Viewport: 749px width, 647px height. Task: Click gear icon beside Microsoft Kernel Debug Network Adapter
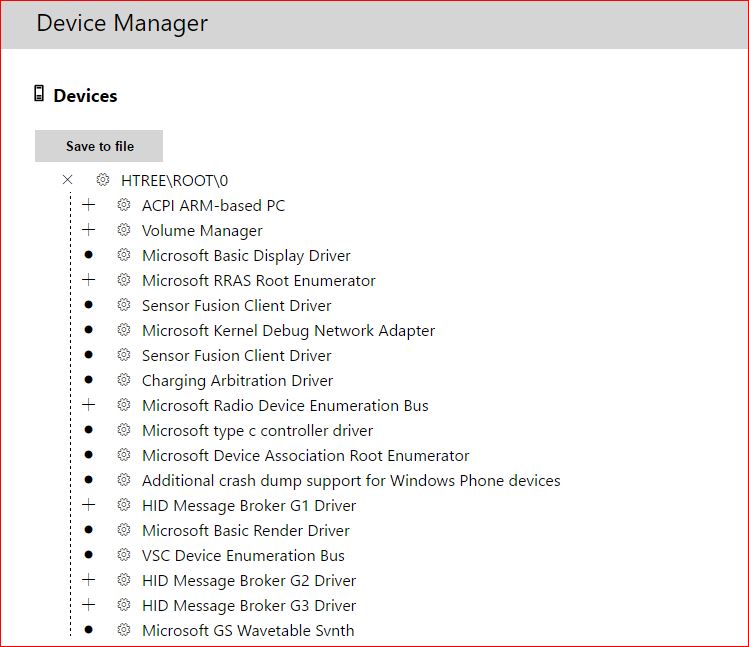tap(124, 330)
